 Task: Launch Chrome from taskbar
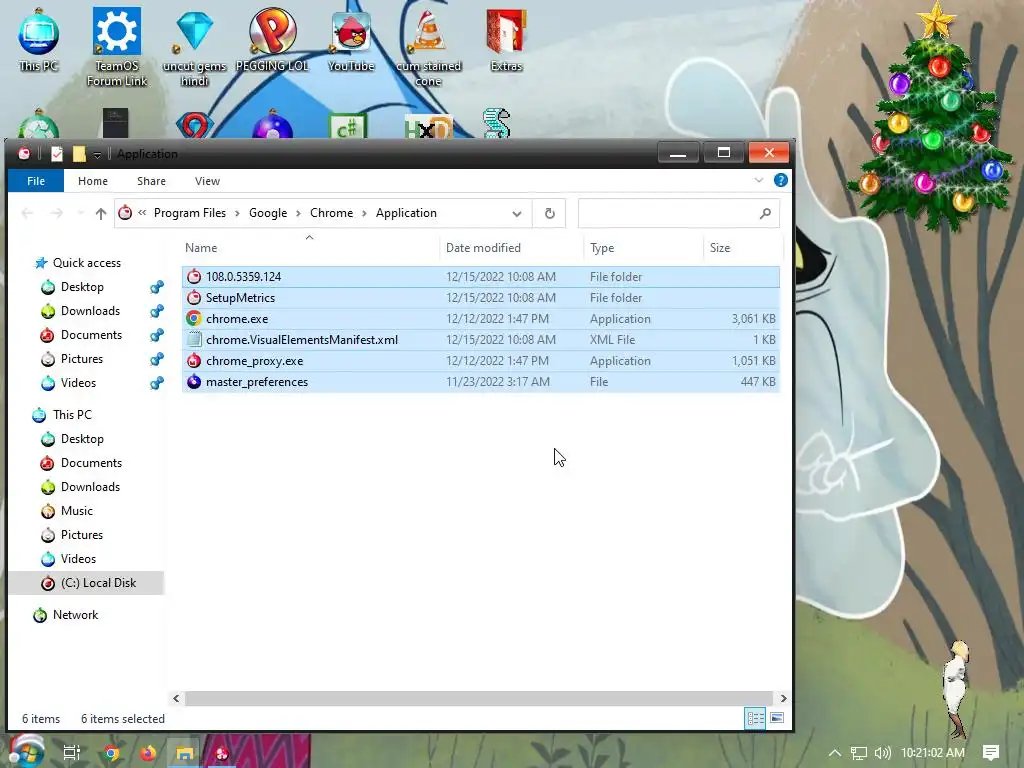point(112,753)
